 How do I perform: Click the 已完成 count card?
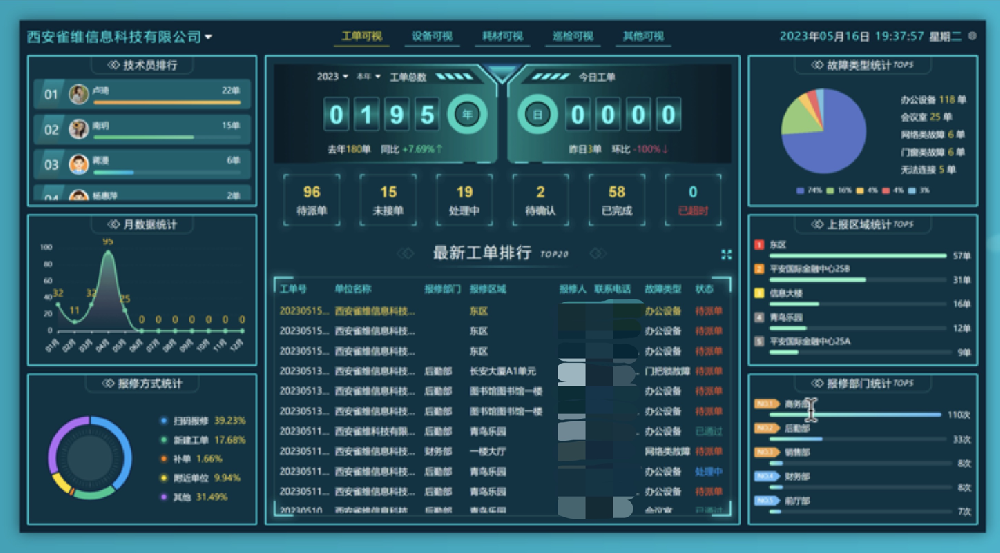[616, 200]
